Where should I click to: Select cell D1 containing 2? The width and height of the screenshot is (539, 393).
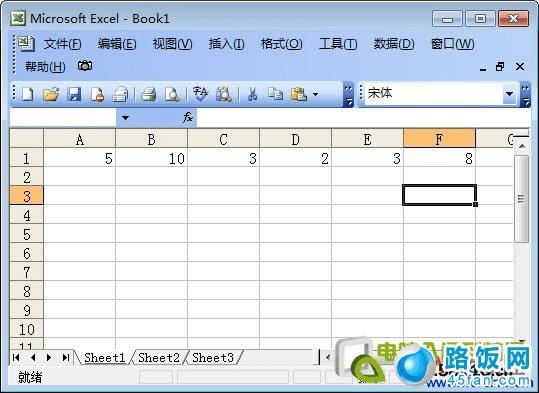(x=296, y=158)
